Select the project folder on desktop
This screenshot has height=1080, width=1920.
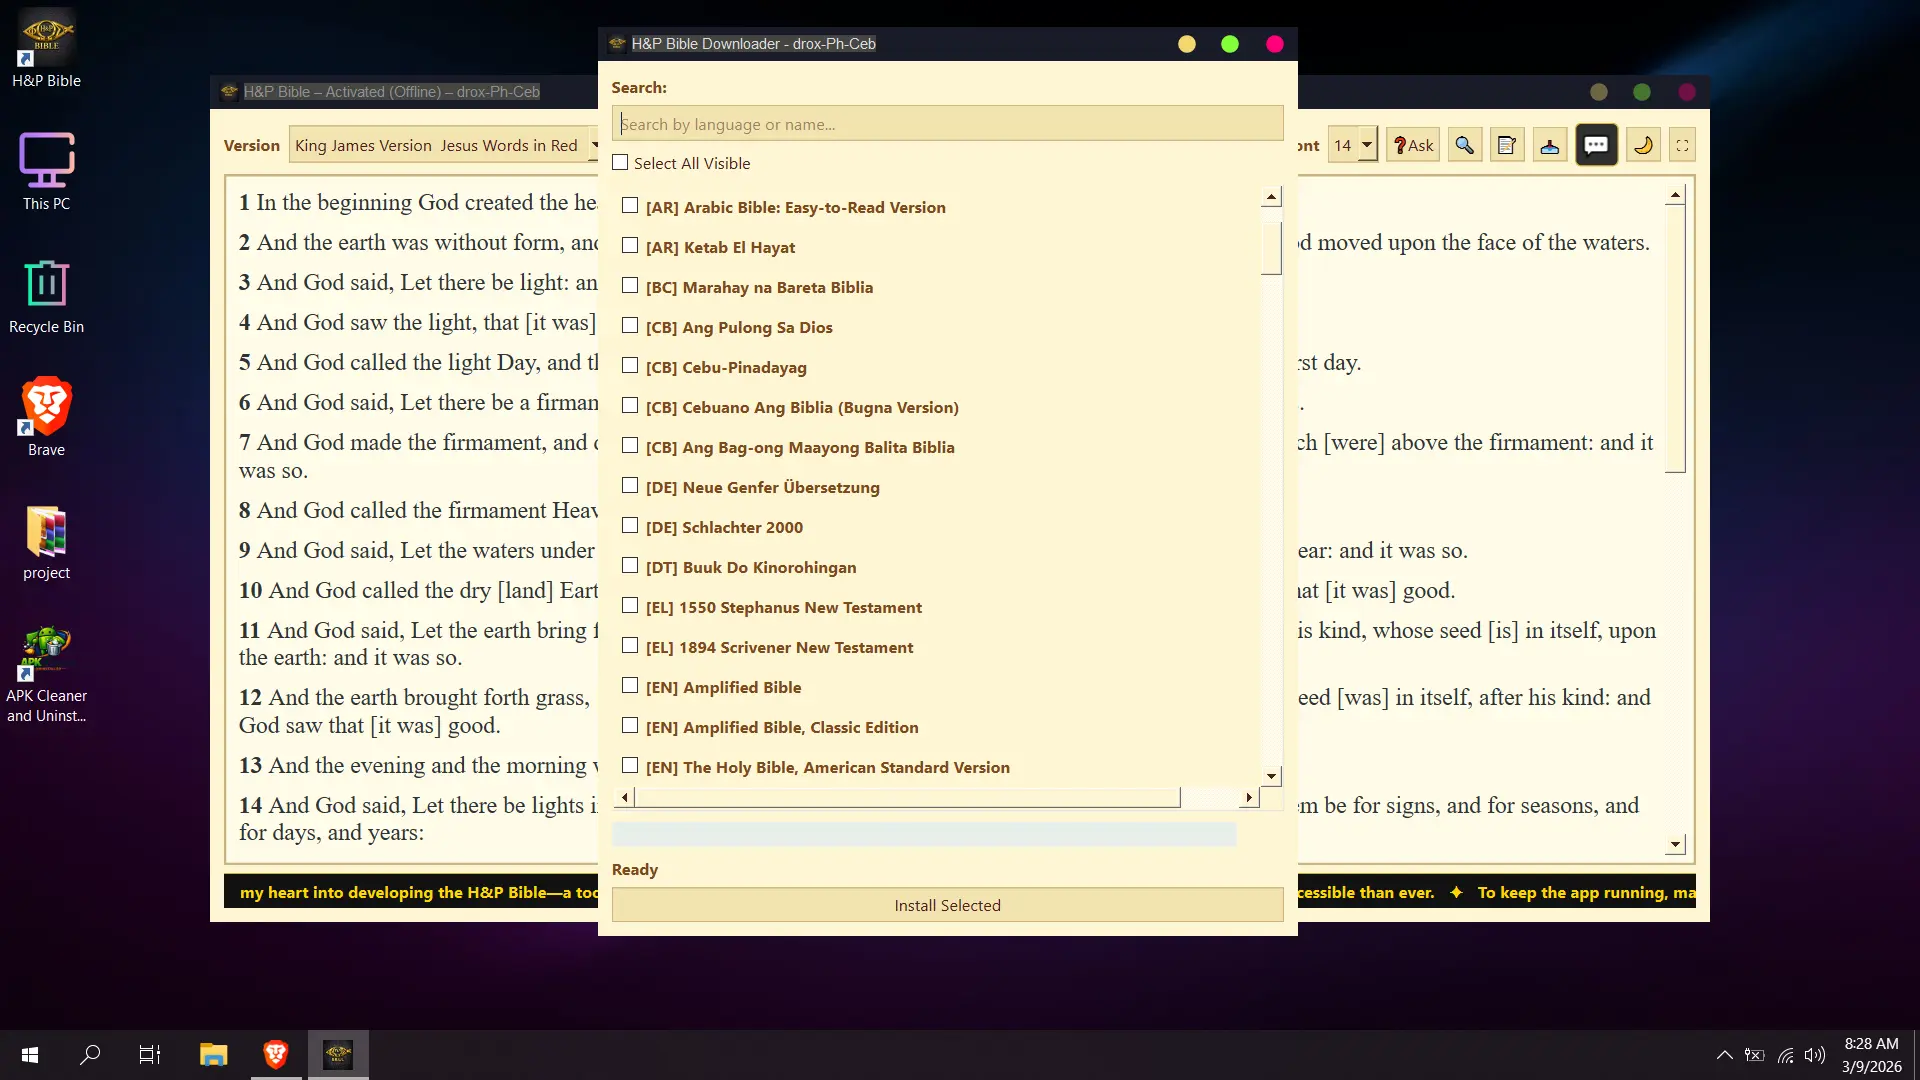coord(46,543)
